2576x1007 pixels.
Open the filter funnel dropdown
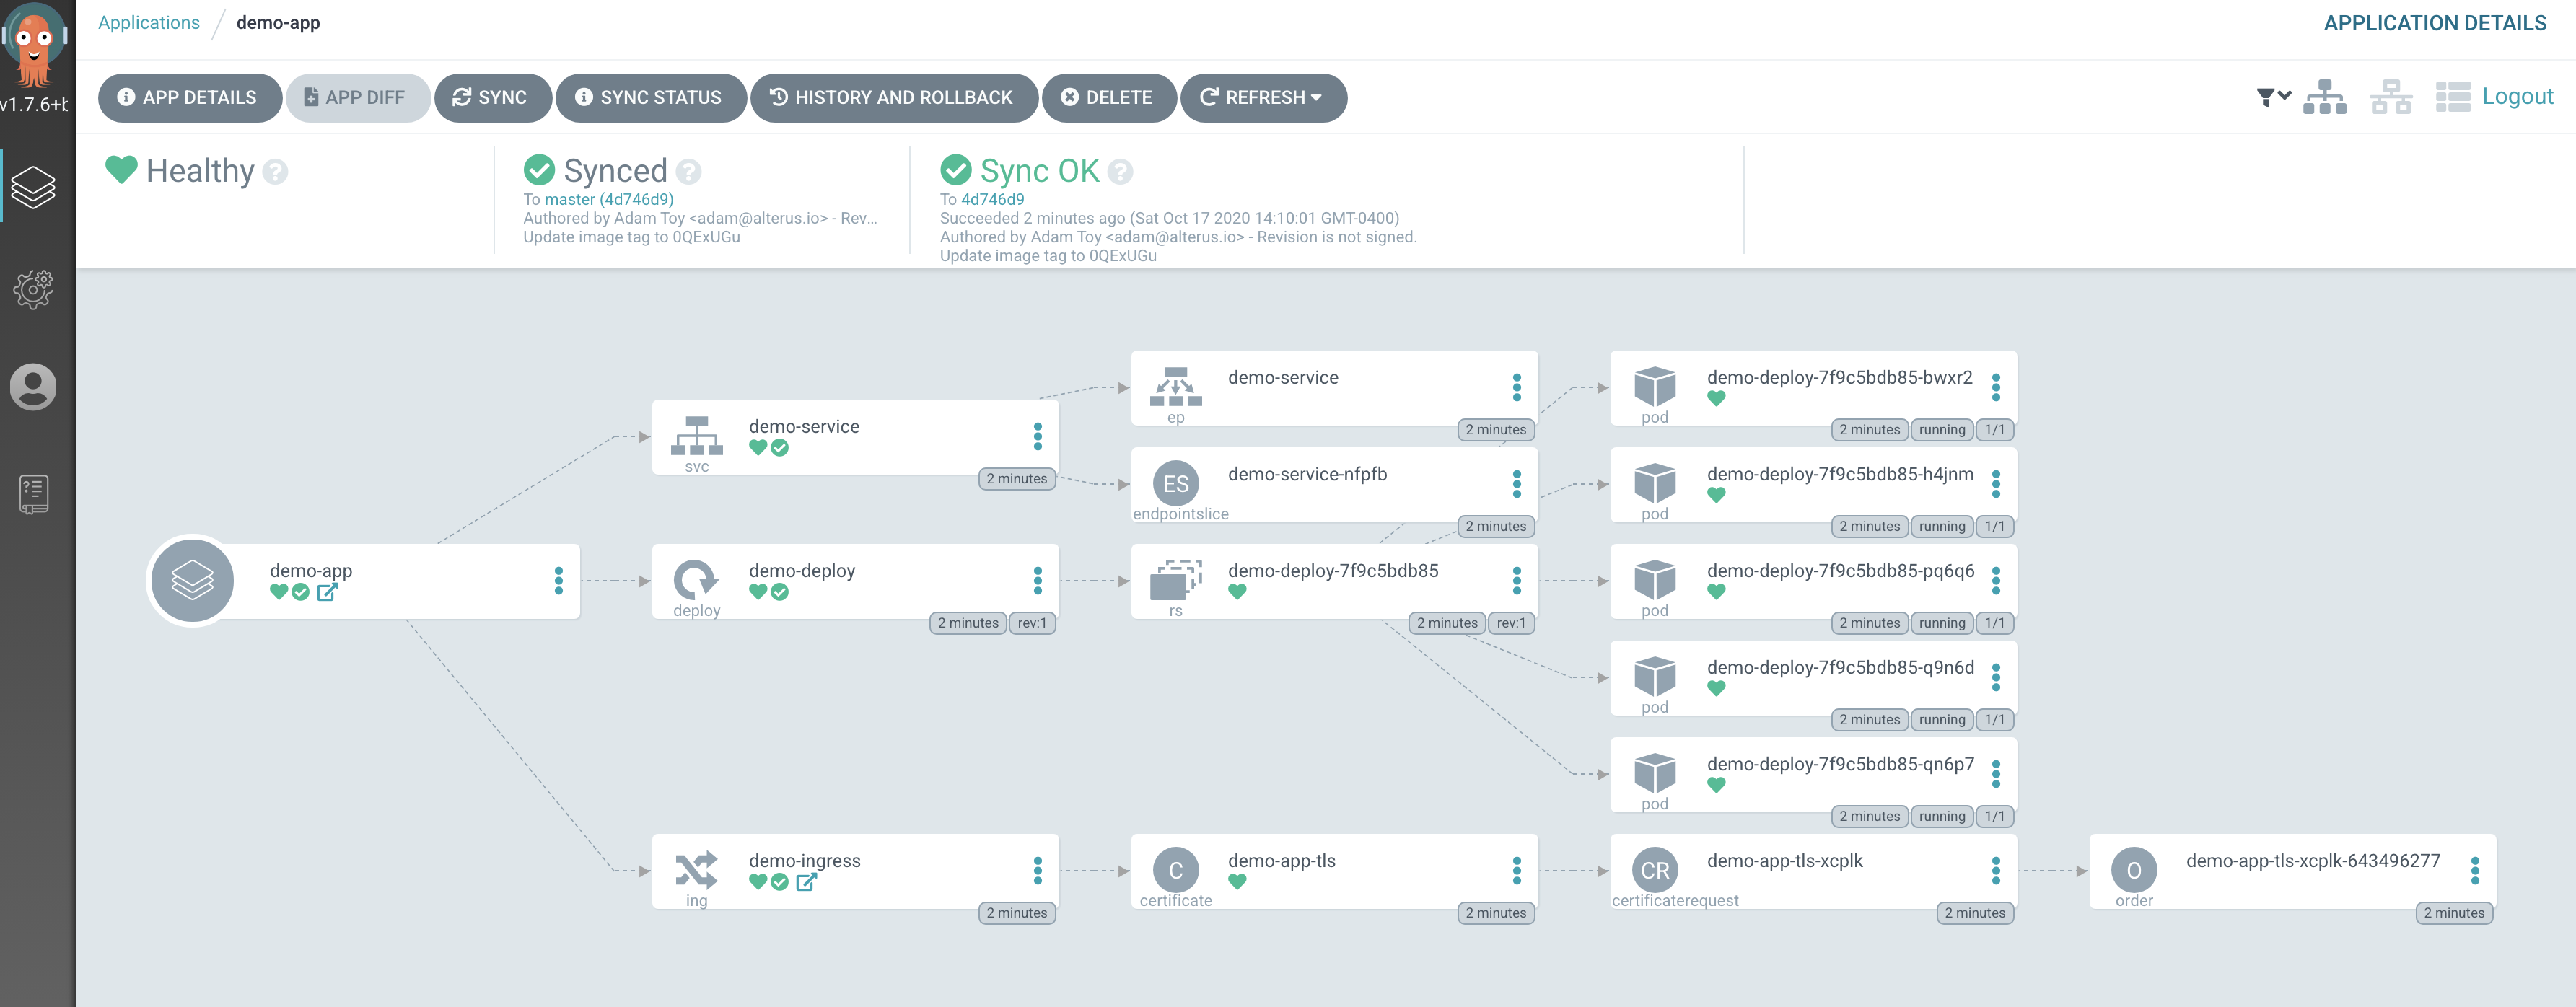click(2273, 97)
